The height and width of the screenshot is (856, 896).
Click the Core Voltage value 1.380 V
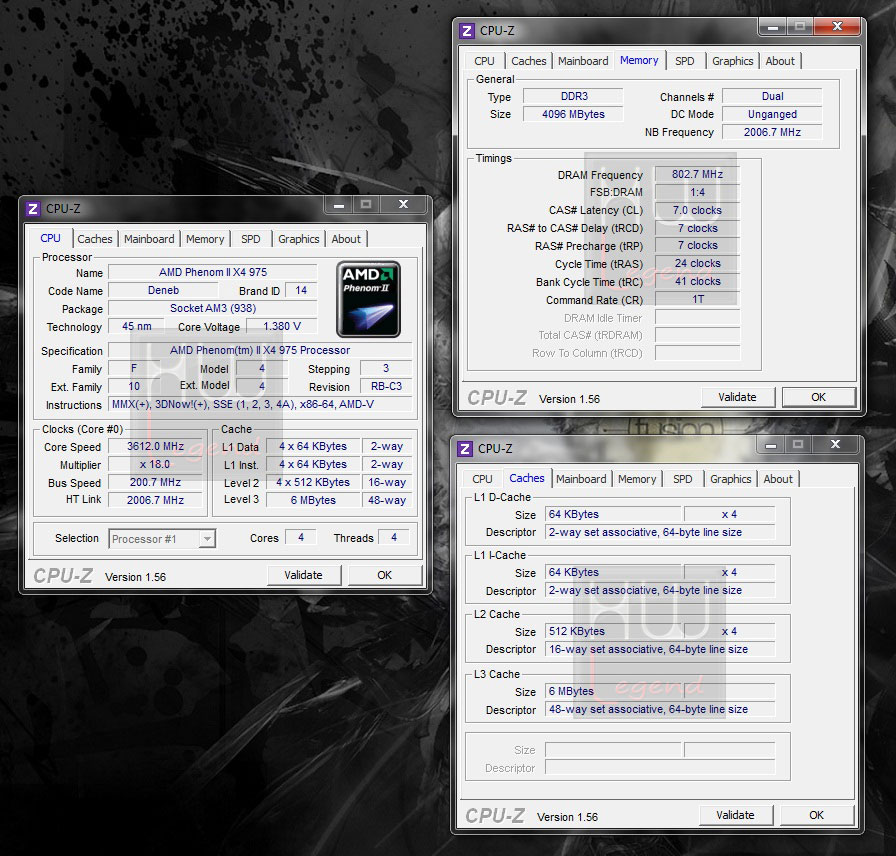coord(282,326)
